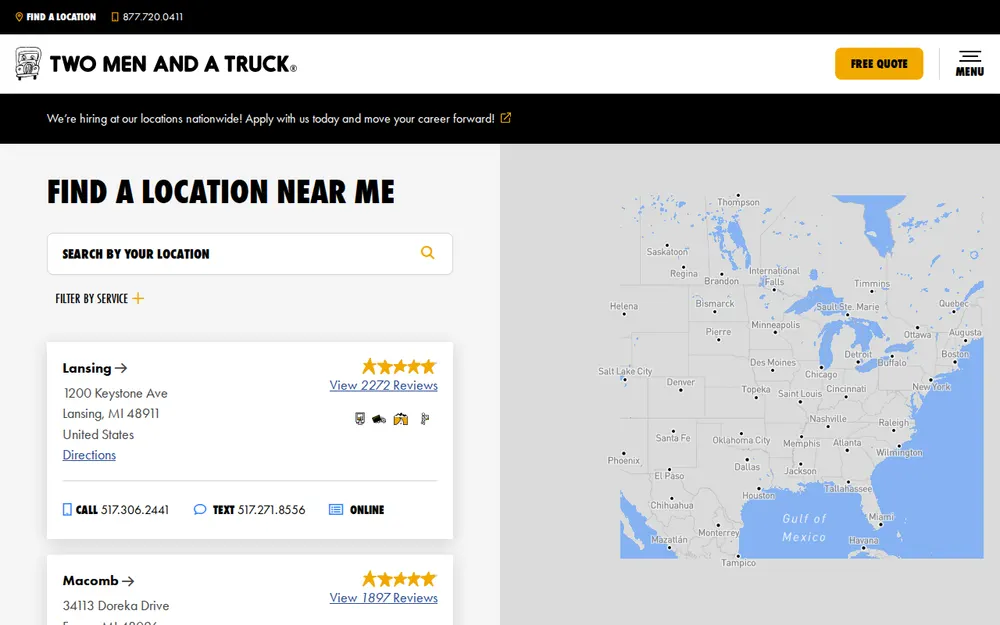Open the hamburger MENU icon

click(x=969, y=57)
